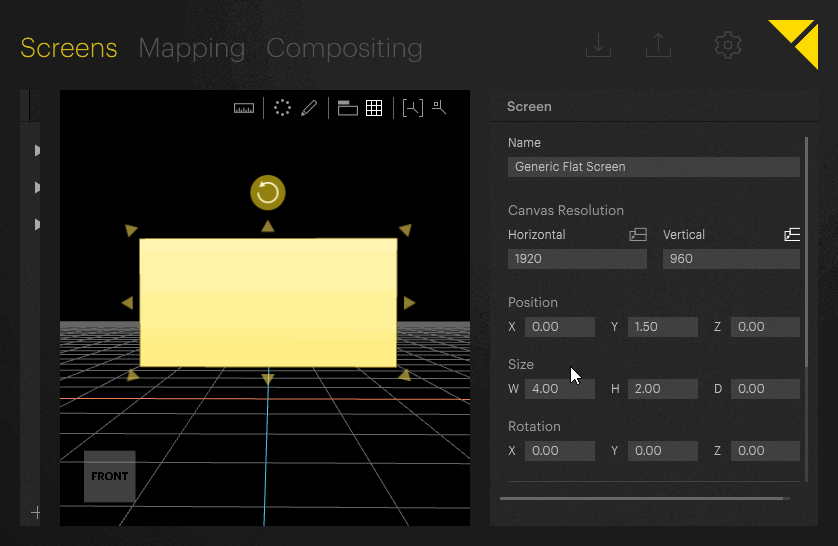Click the Horizontal resolution link icon
The height and width of the screenshot is (546, 838).
(x=638, y=235)
